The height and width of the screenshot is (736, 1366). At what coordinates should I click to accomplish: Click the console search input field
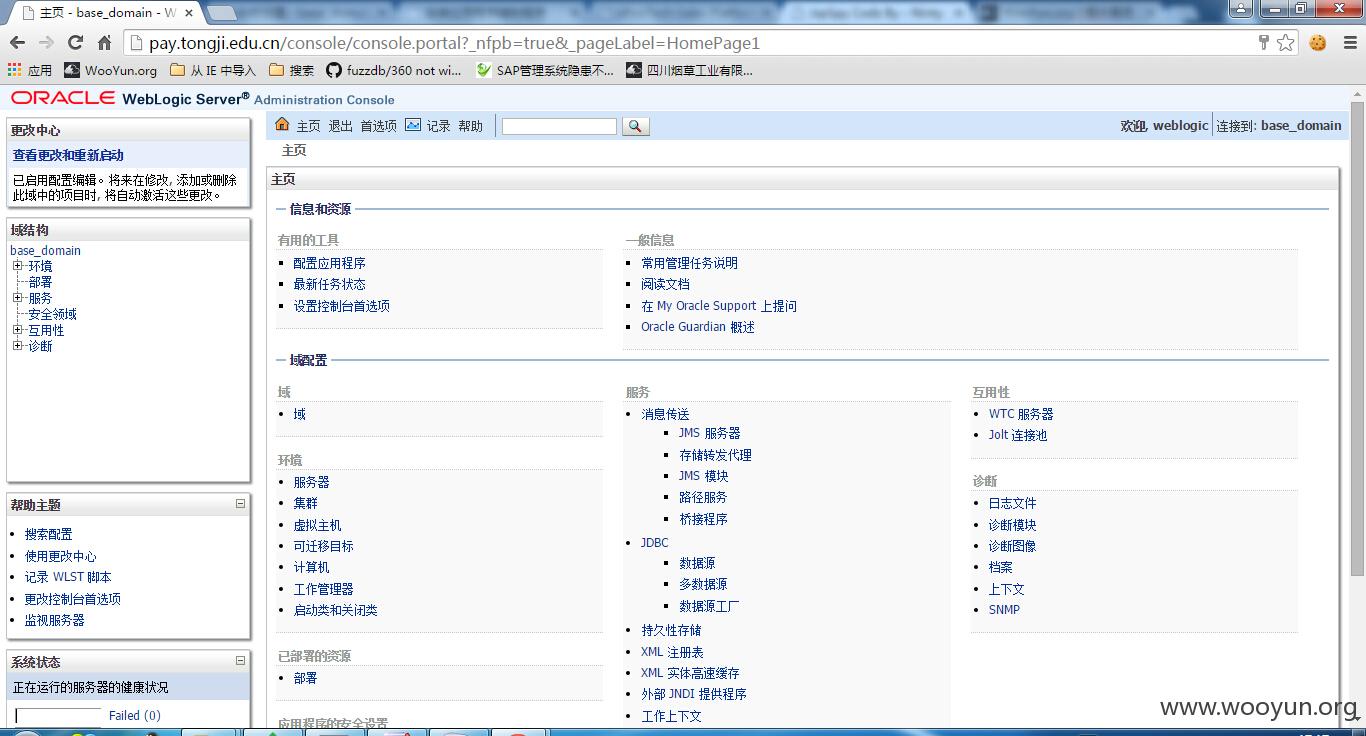tap(559, 126)
